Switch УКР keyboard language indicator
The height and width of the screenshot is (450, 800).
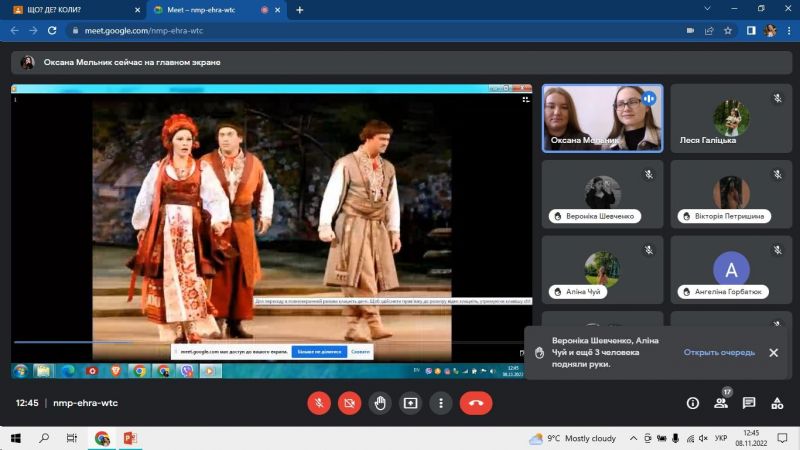pyautogui.click(x=721, y=438)
